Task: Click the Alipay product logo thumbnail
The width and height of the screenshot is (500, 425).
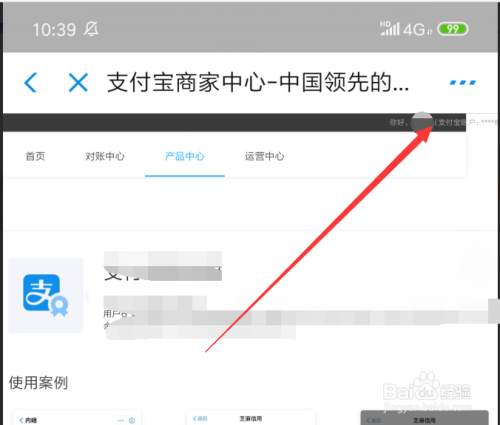Action: [x=46, y=295]
